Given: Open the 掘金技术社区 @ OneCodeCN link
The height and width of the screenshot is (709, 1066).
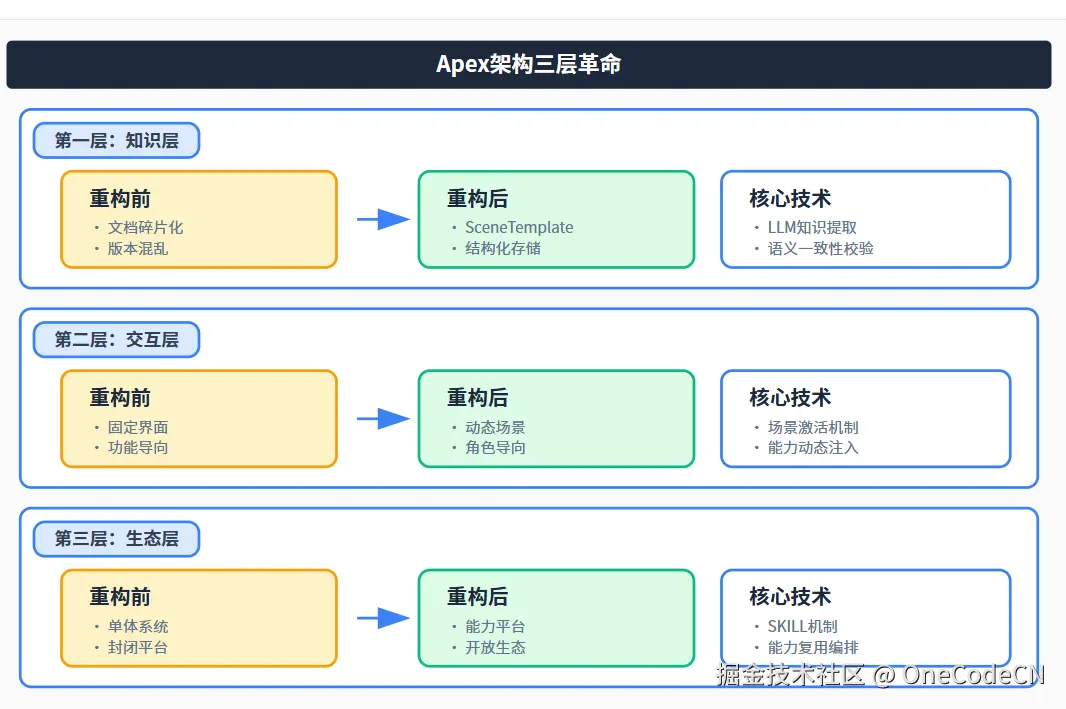Looking at the screenshot, I should (880, 676).
